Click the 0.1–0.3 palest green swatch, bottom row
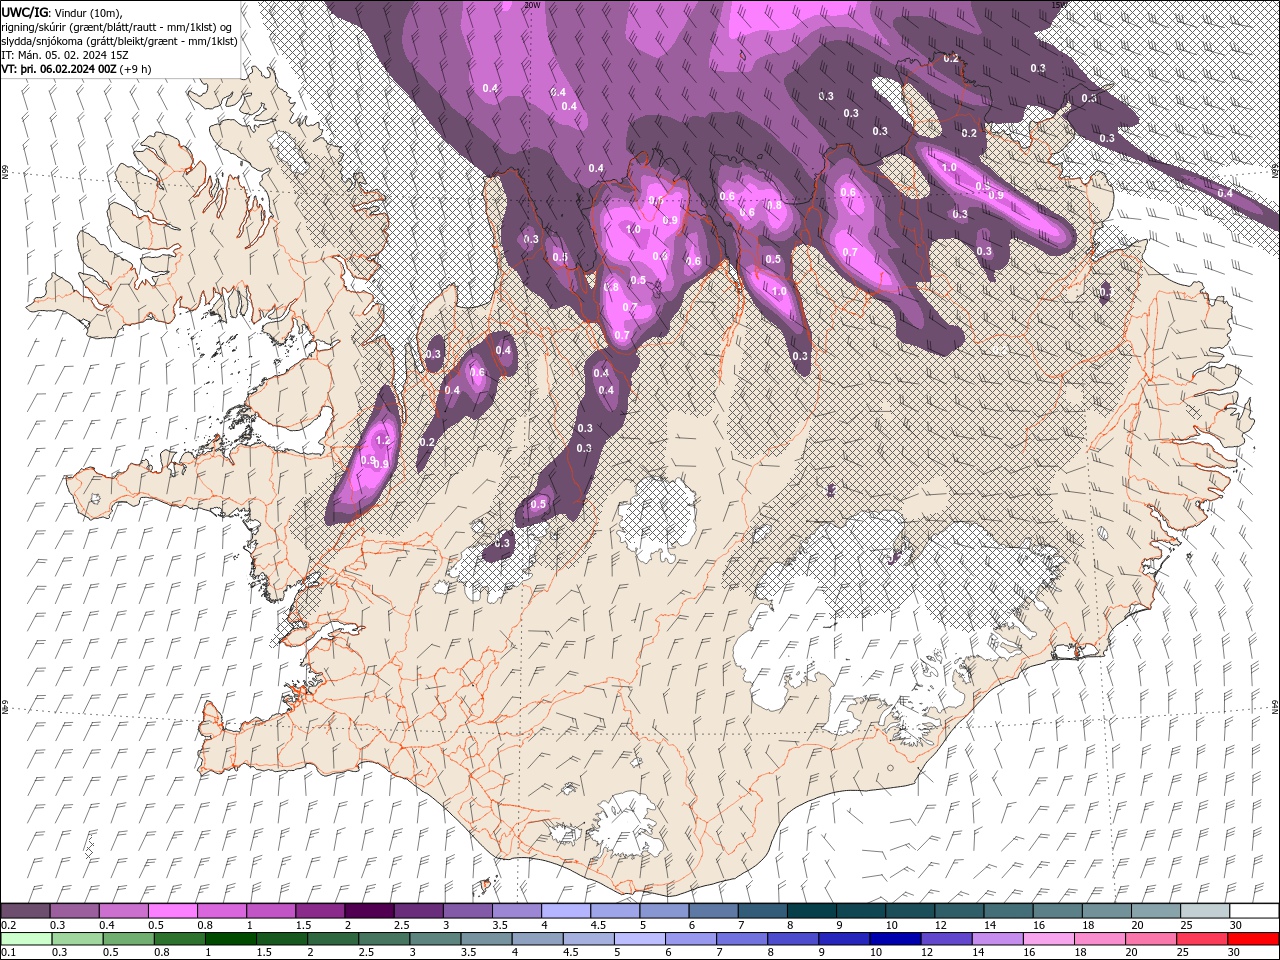 26,939
